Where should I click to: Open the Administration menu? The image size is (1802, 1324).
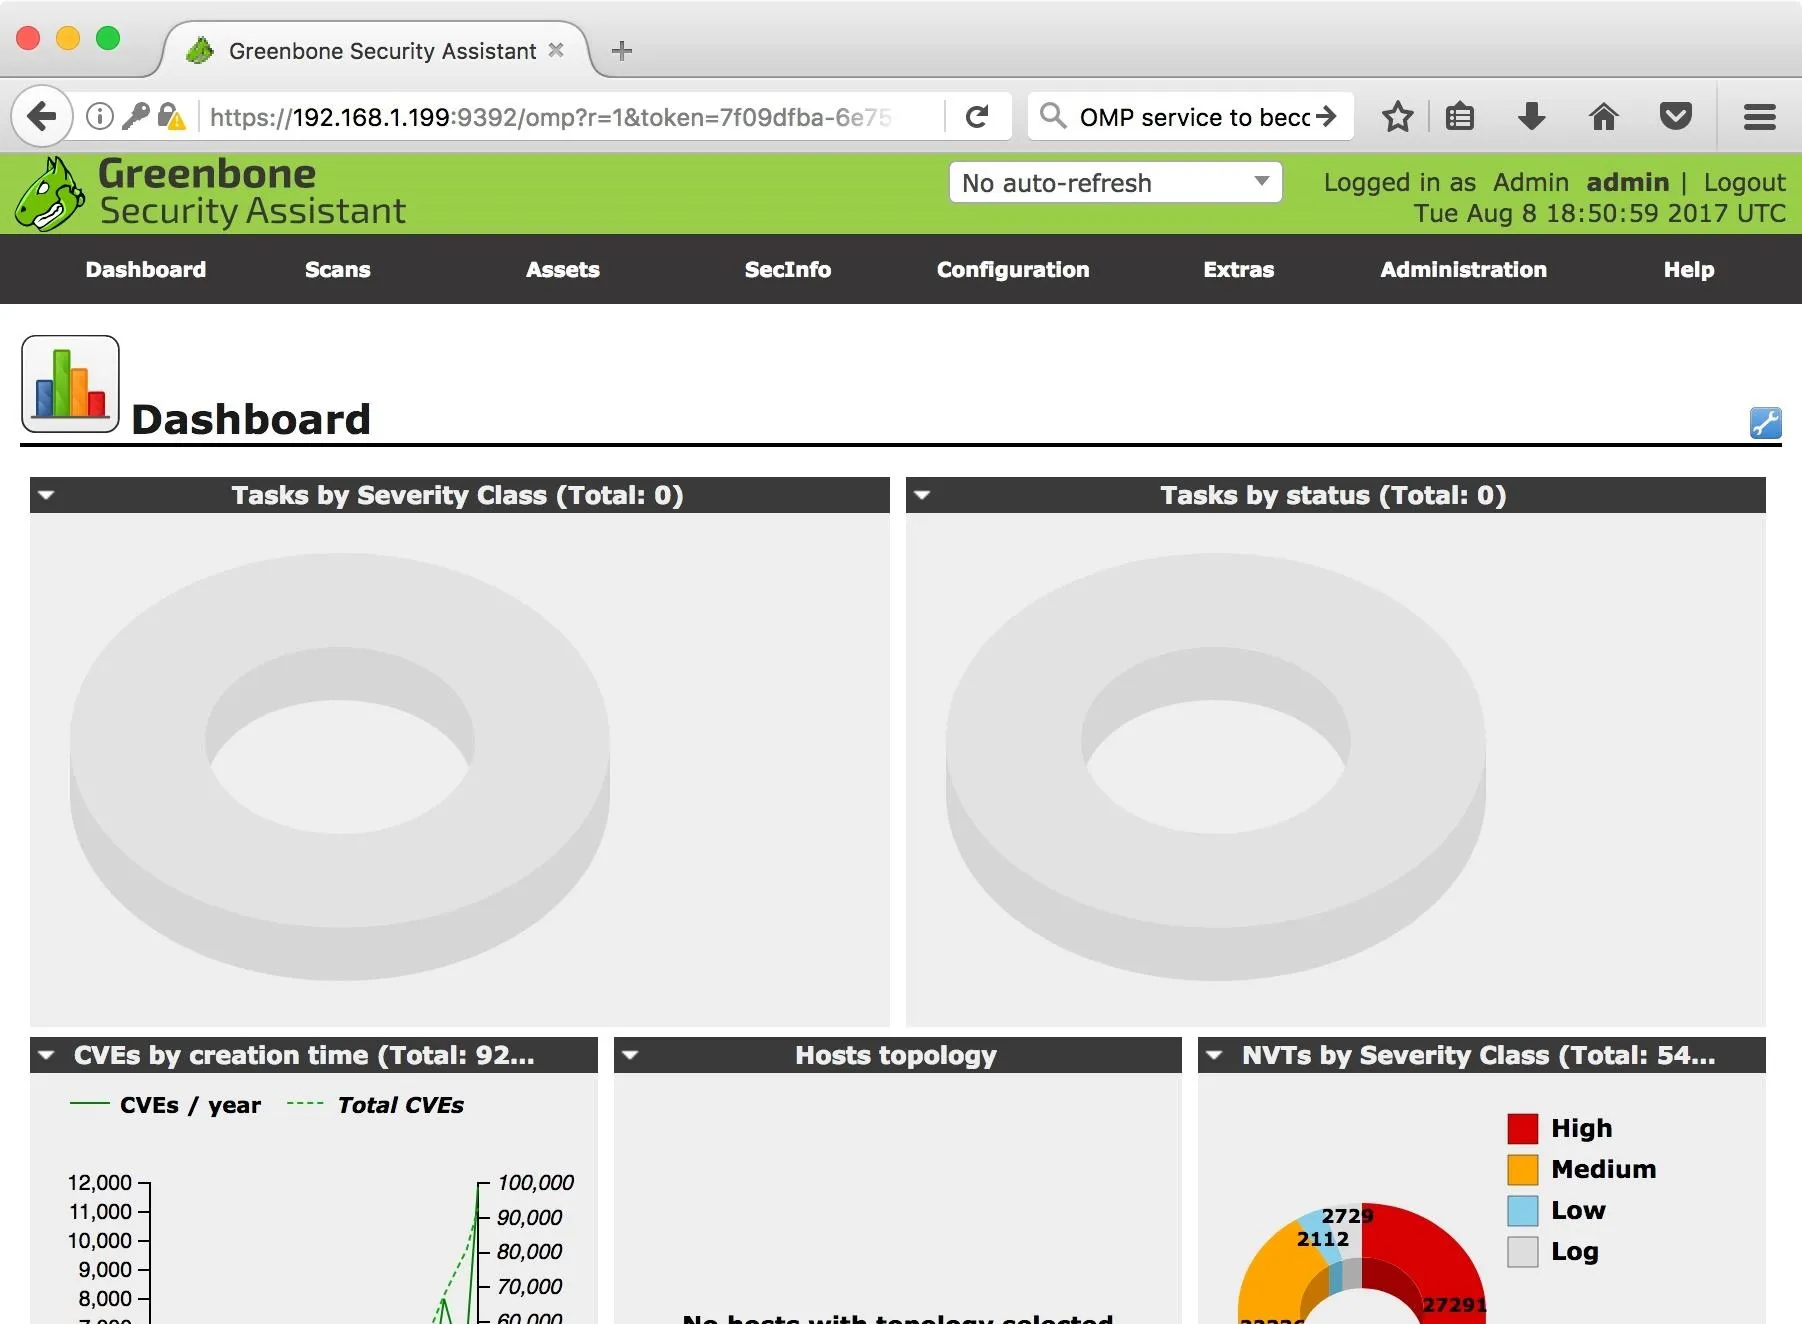1464,270
